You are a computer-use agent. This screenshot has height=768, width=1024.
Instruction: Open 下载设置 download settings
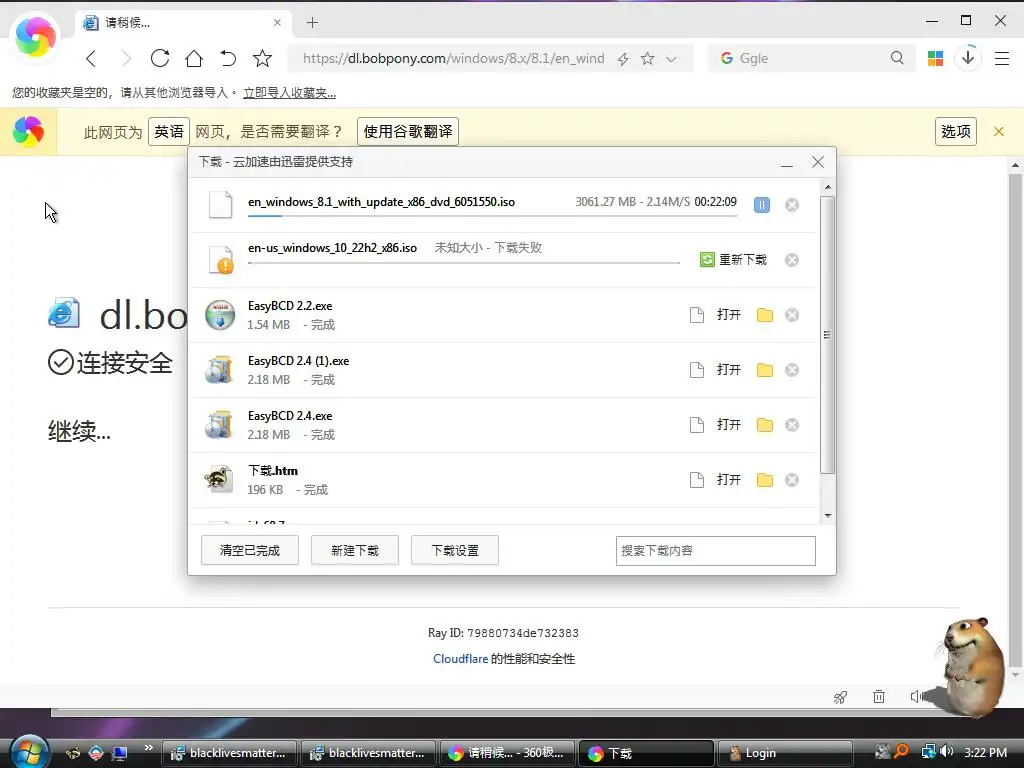[455, 550]
